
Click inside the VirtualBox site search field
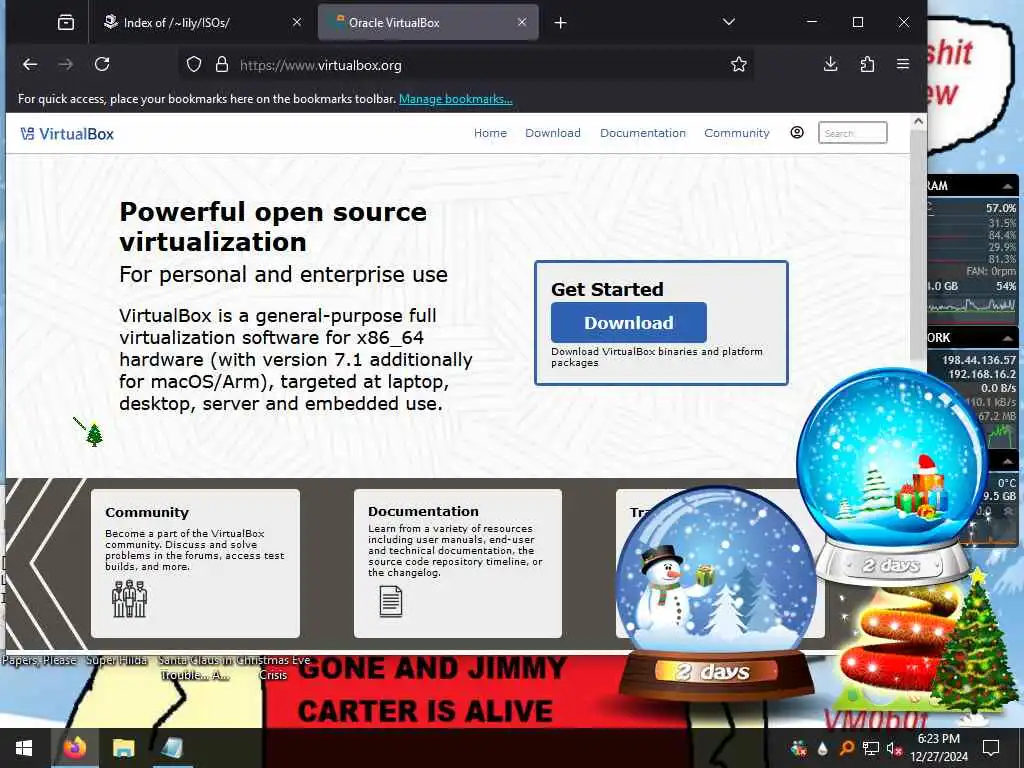852,133
